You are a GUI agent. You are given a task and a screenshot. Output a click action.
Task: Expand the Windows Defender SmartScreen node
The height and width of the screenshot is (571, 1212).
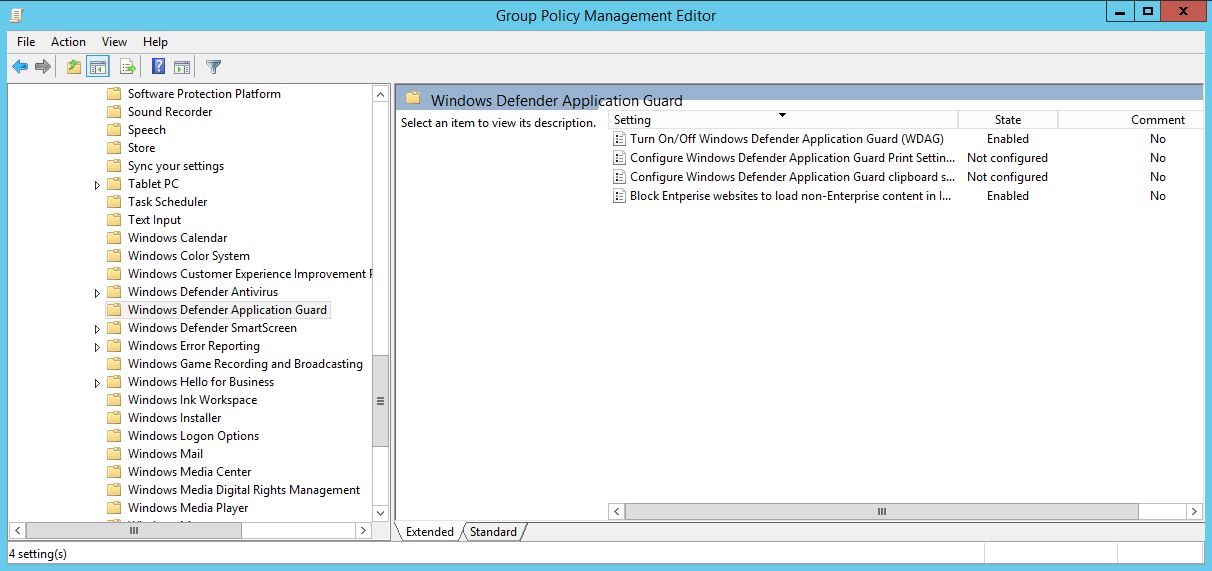tap(97, 329)
